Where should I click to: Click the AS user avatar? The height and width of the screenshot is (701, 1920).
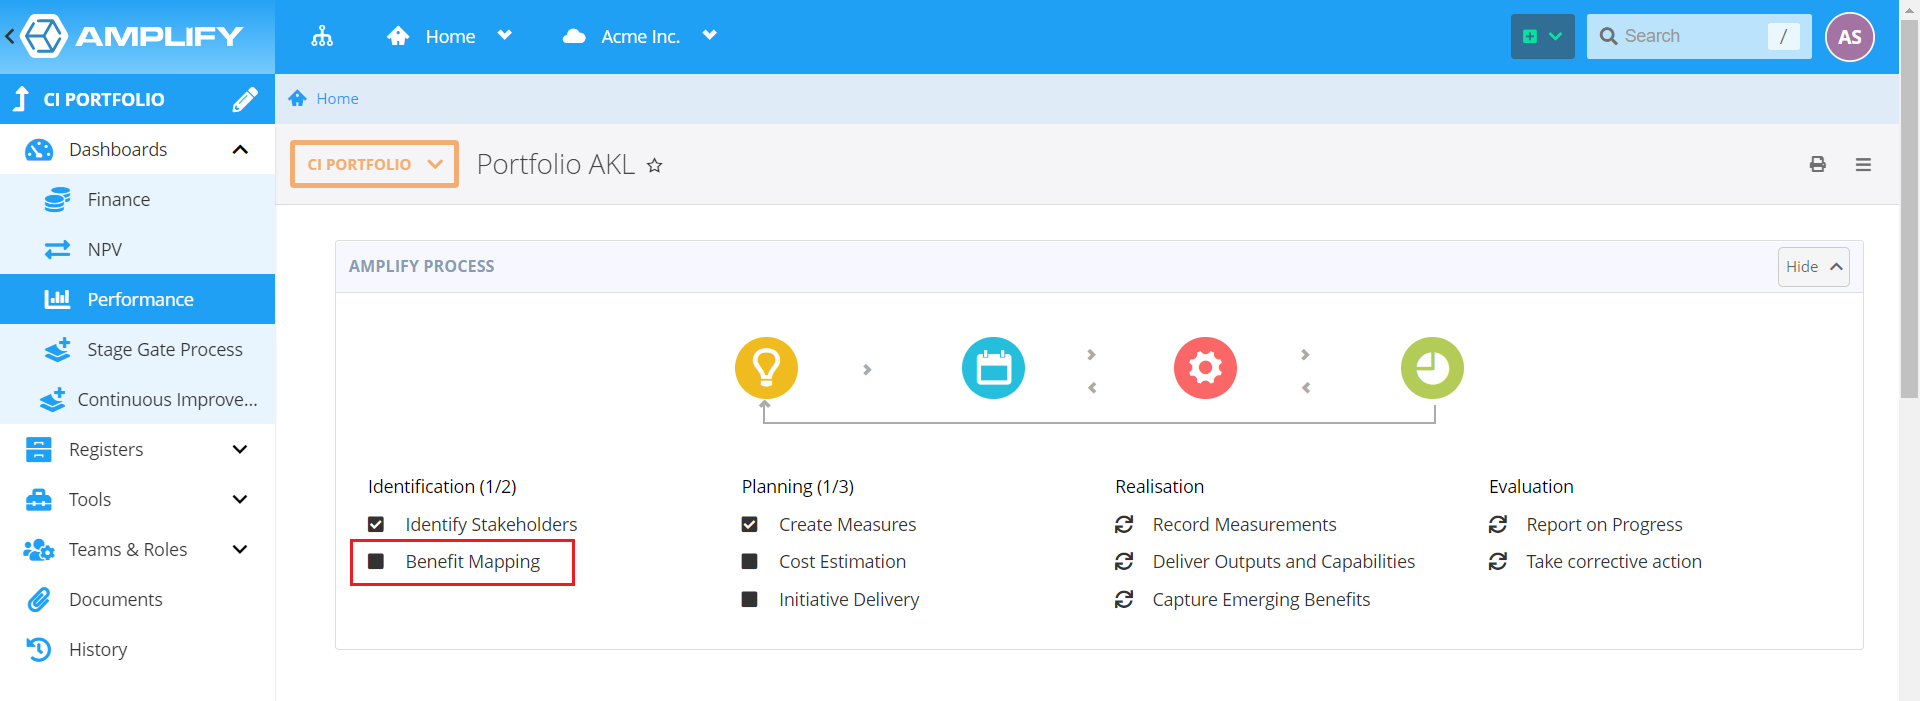(1850, 37)
